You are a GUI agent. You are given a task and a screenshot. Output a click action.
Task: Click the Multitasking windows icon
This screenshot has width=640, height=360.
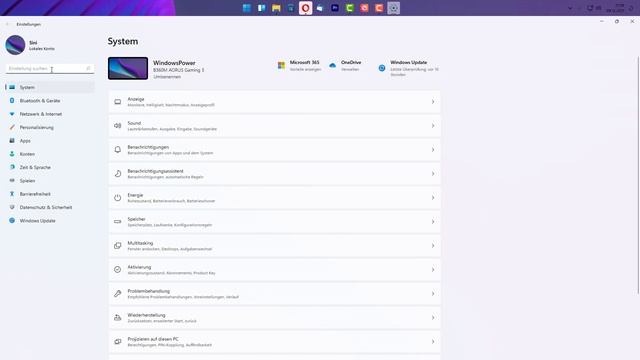click(118, 246)
